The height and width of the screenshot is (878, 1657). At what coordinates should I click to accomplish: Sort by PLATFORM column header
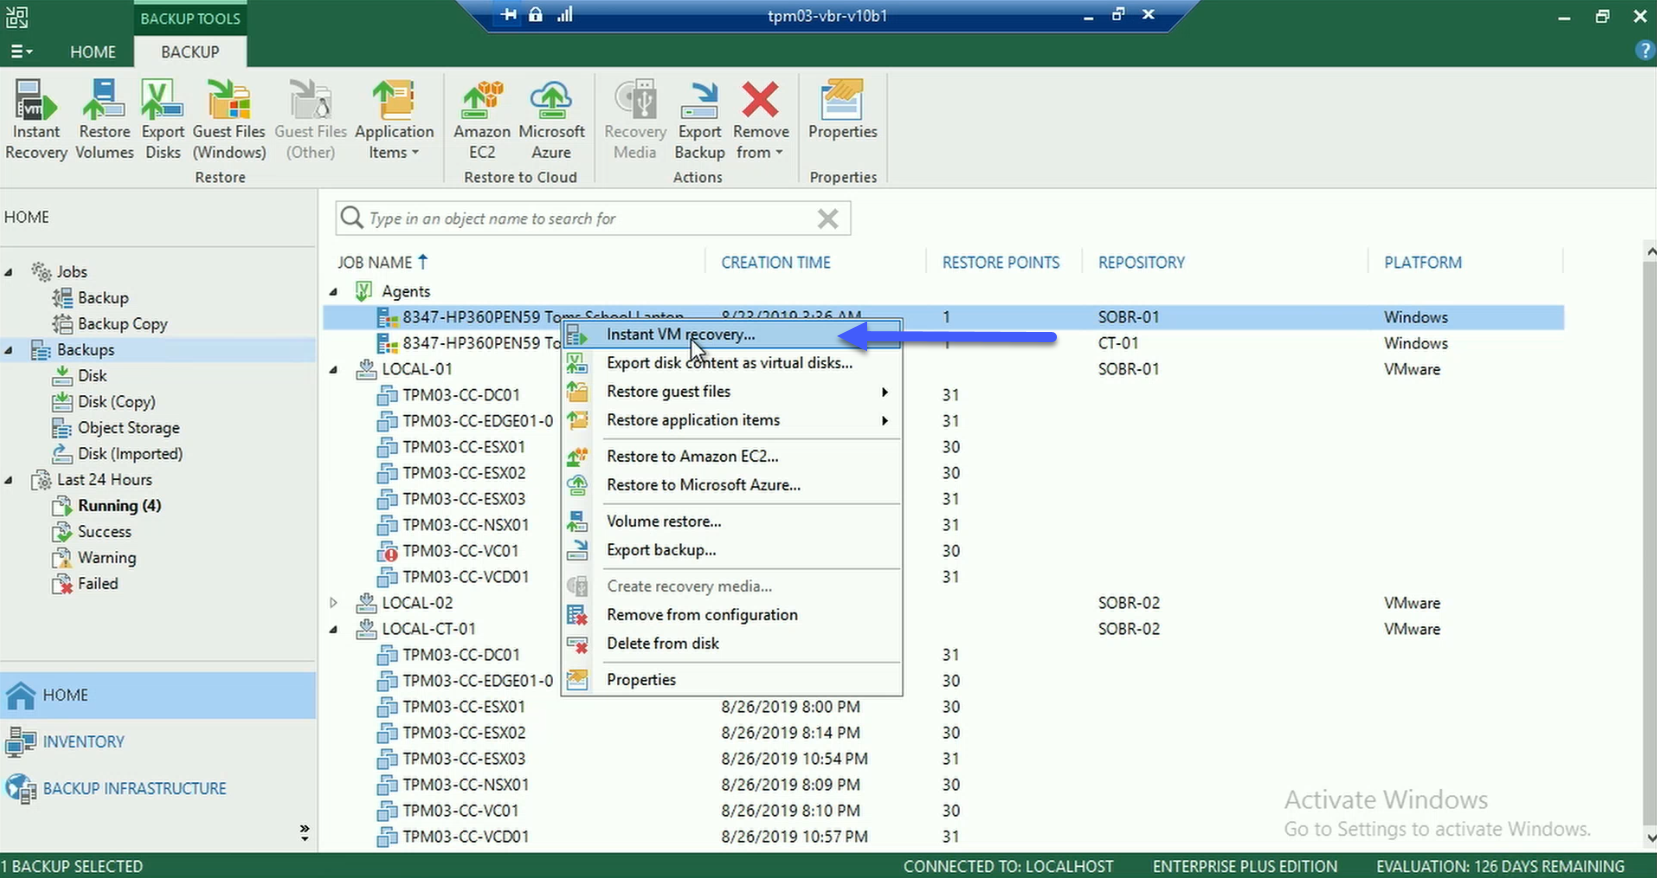click(1423, 262)
